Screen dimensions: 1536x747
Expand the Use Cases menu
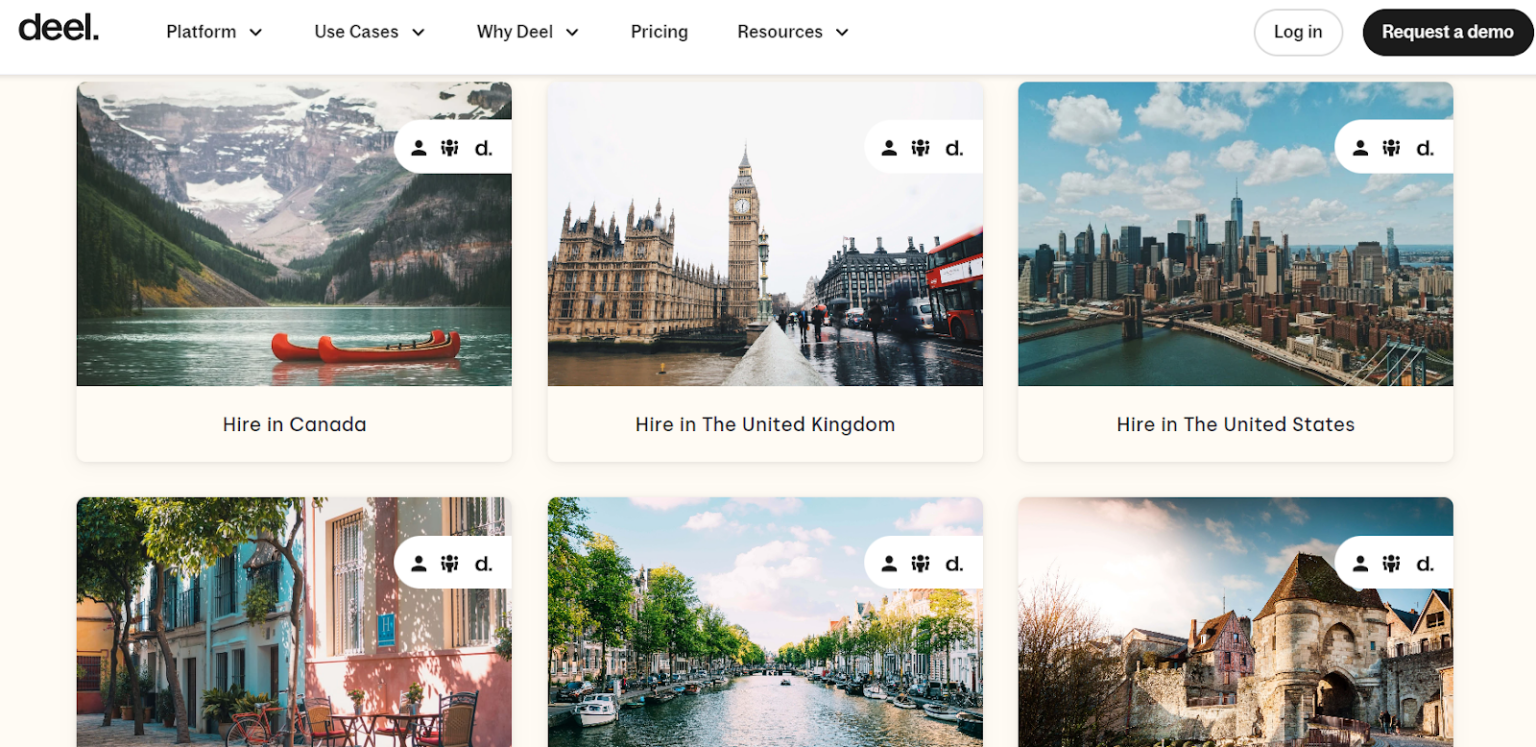point(369,31)
